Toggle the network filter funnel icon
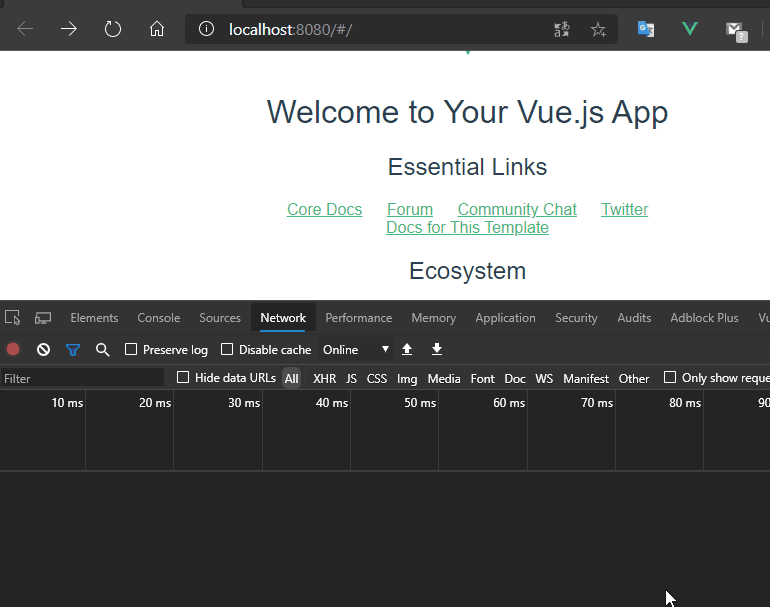 click(x=73, y=350)
